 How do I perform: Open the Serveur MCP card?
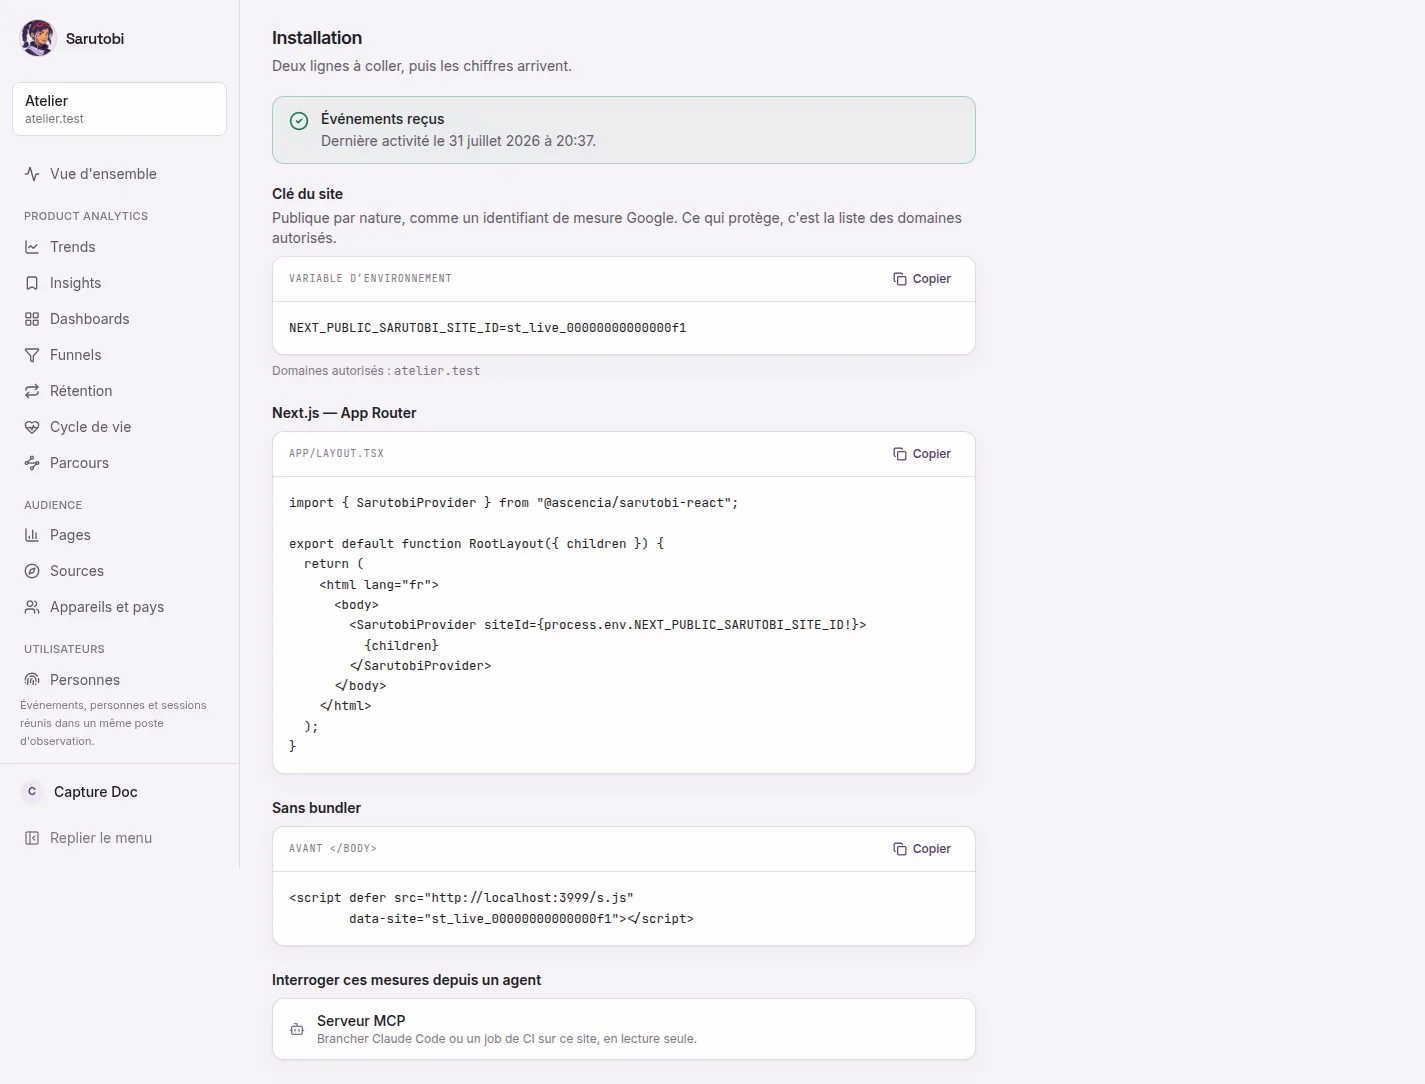(623, 1029)
